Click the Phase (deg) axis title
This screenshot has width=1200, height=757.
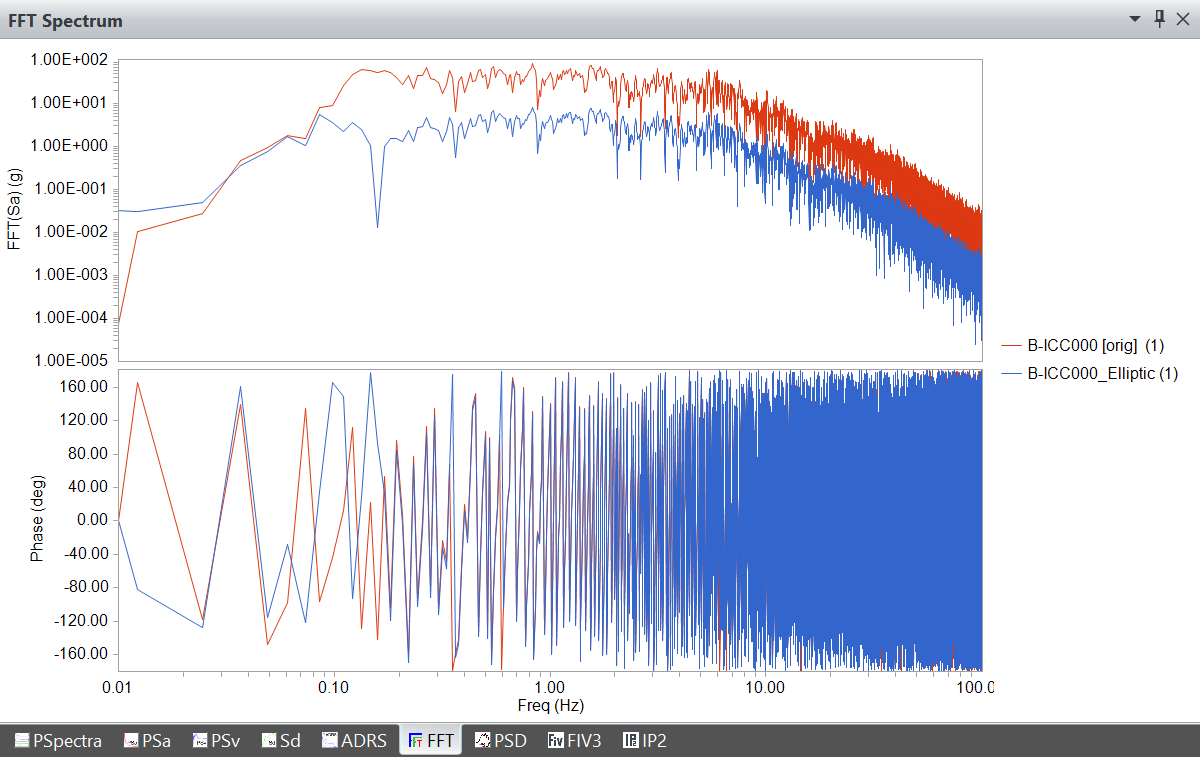tap(37, 519)
